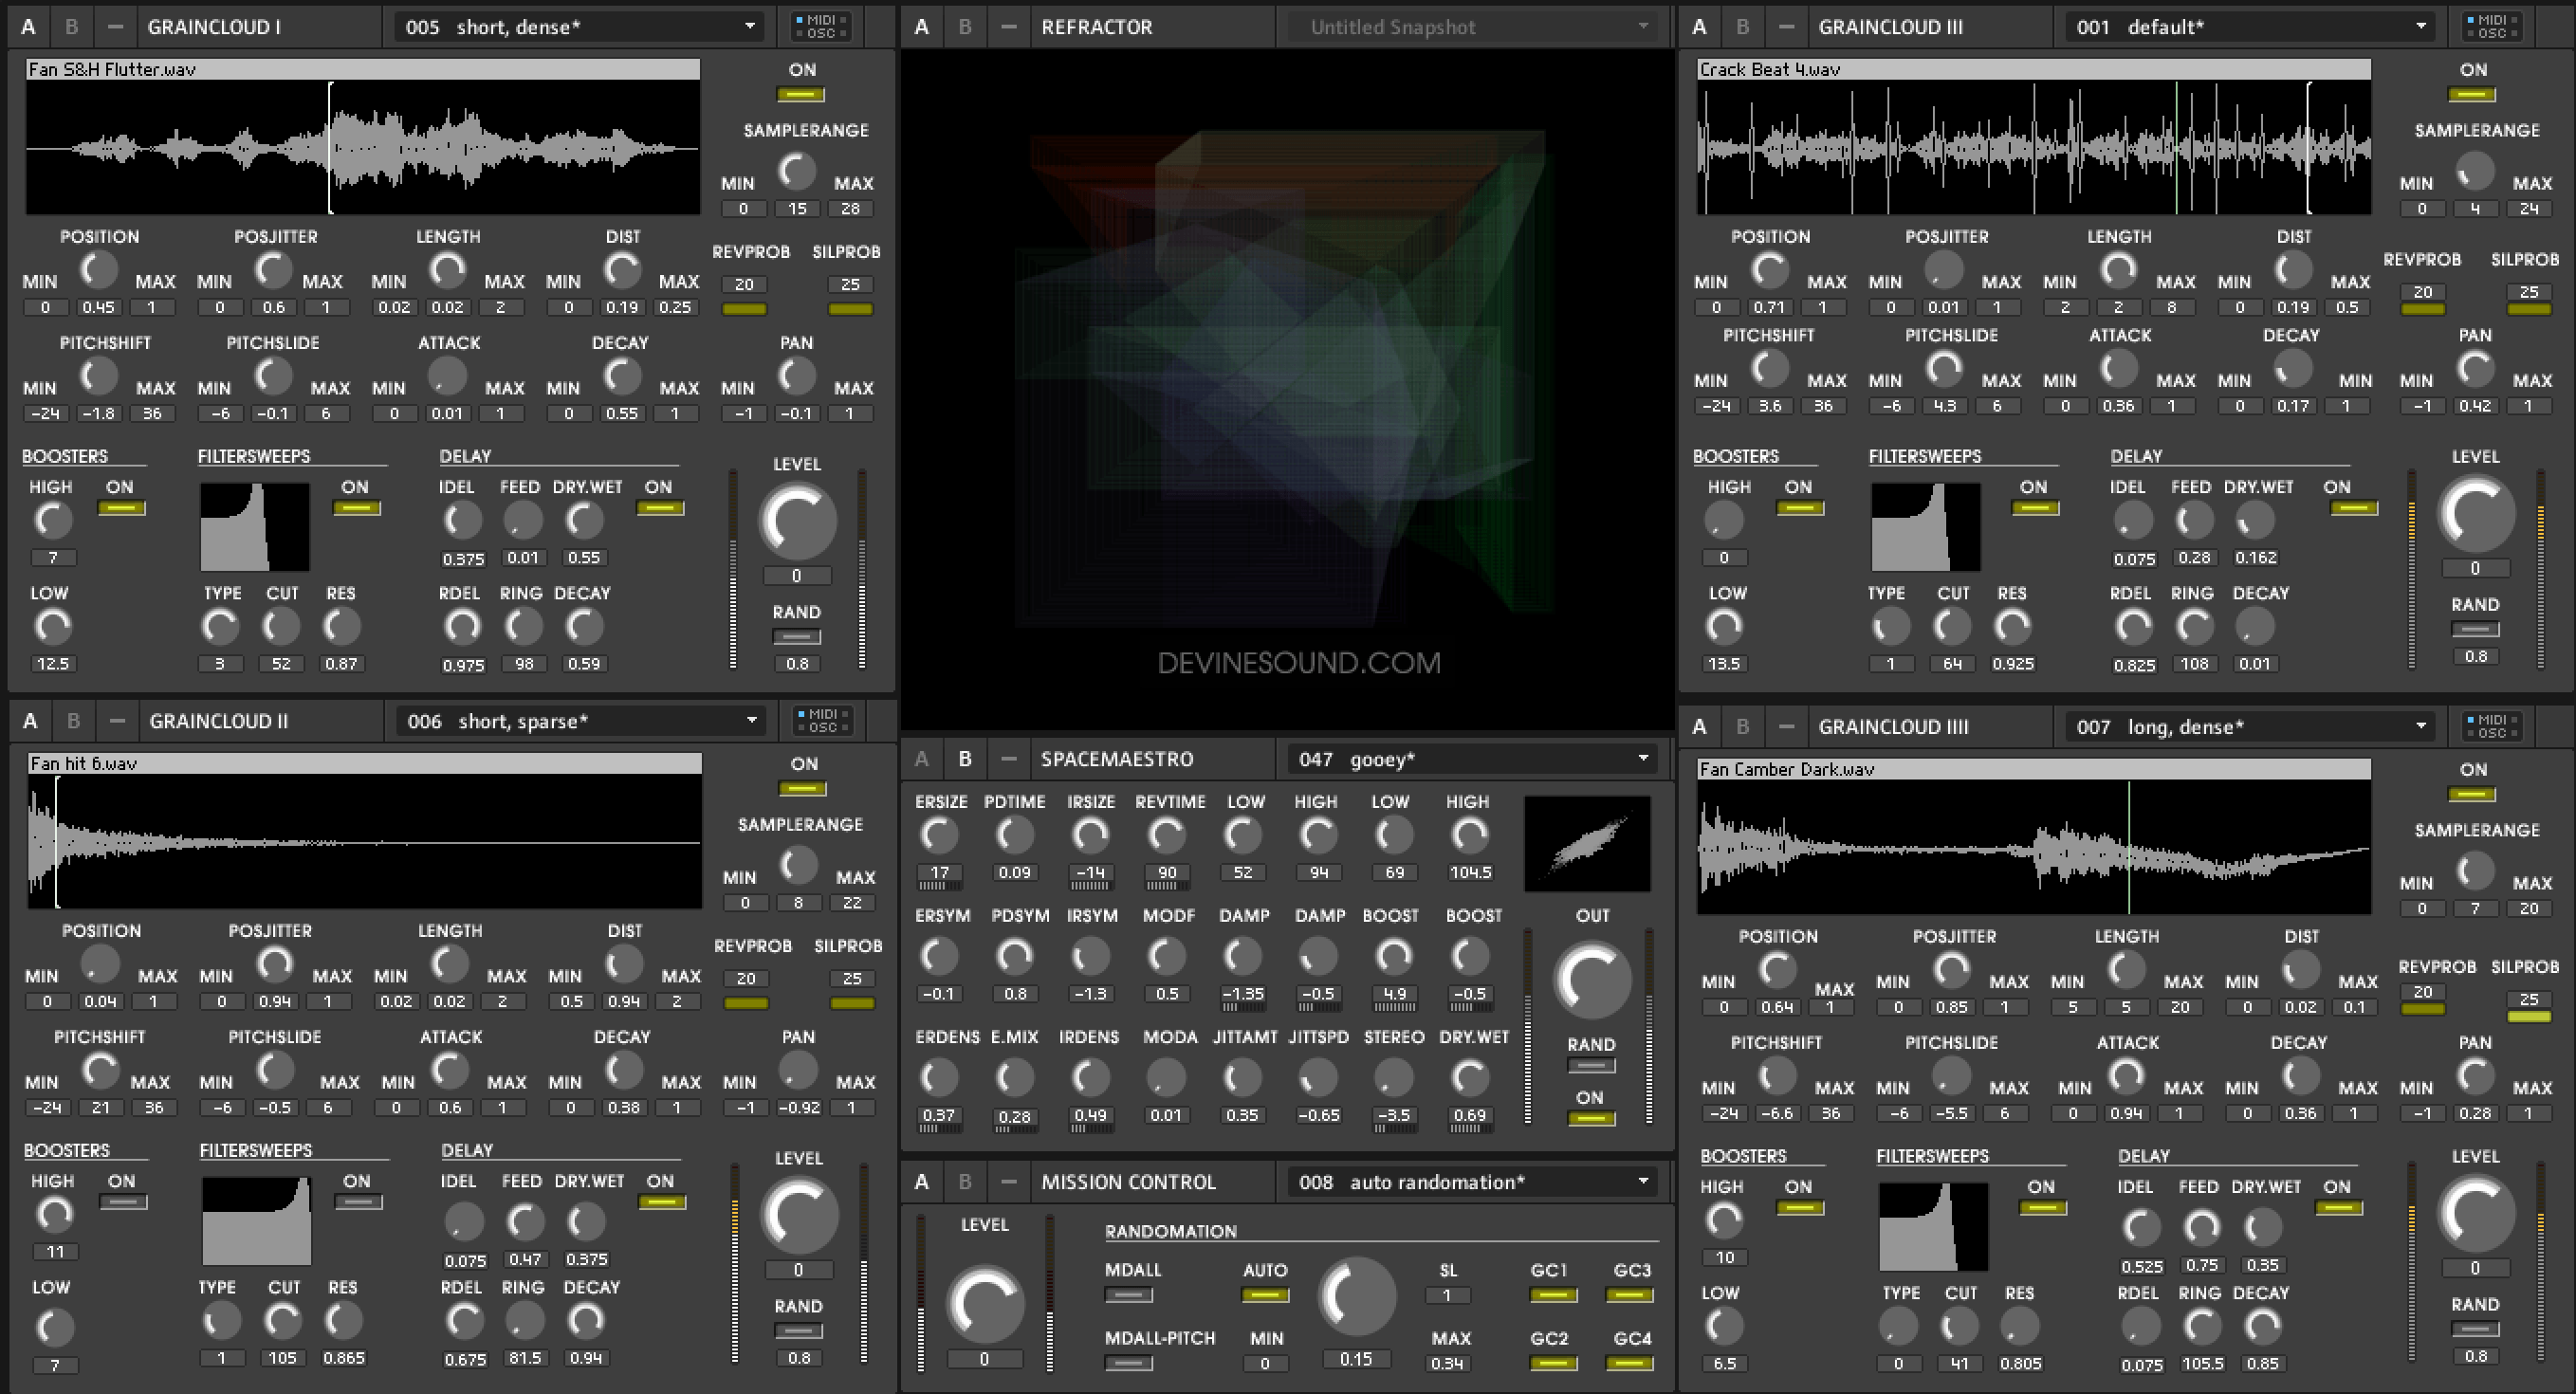The height and width of the screenshot is (1394, 2576).
Task: Open MIDI OSC settings in Graincloud I
Action: point(821,27)
